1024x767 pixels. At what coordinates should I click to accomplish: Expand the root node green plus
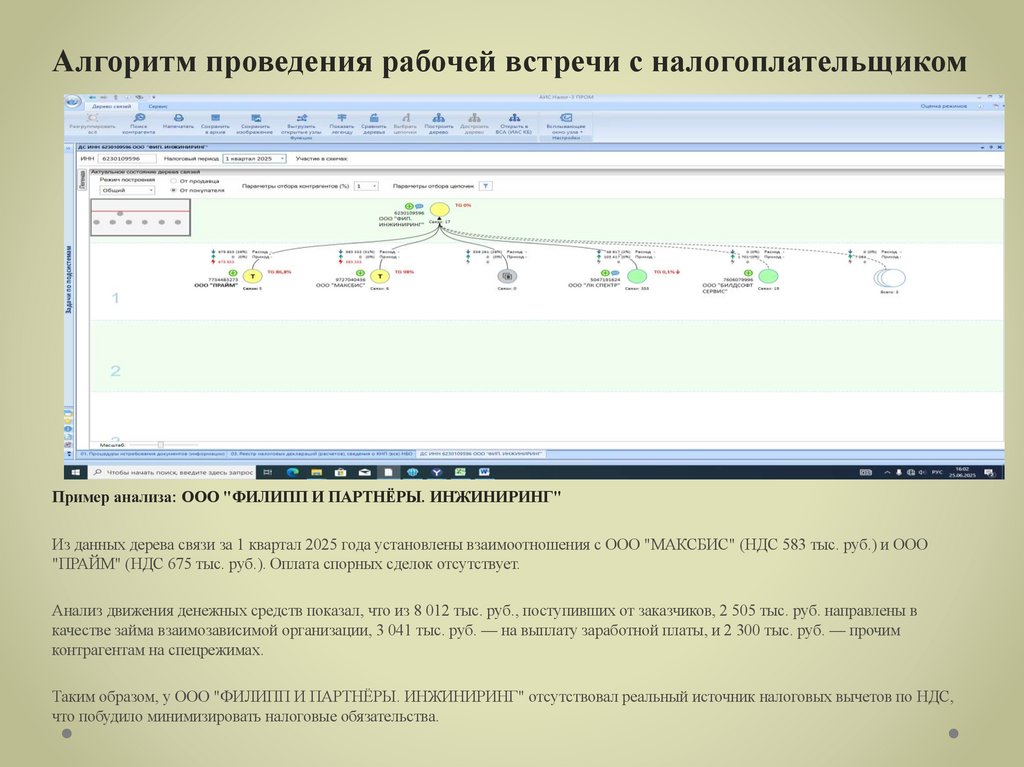[x=409, y=206]
